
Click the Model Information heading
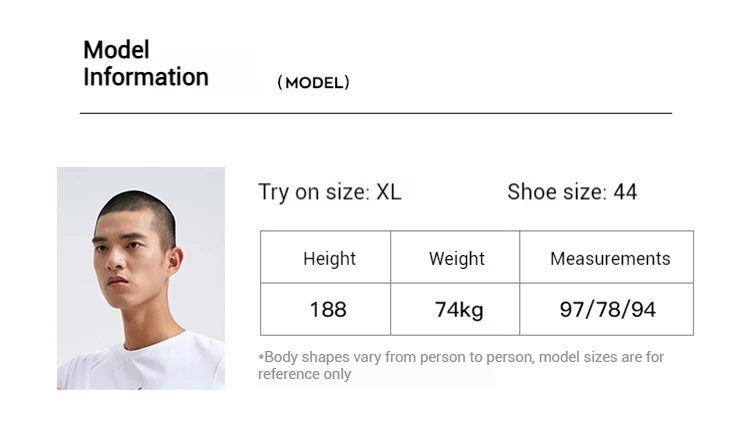(x=146, y=63)
